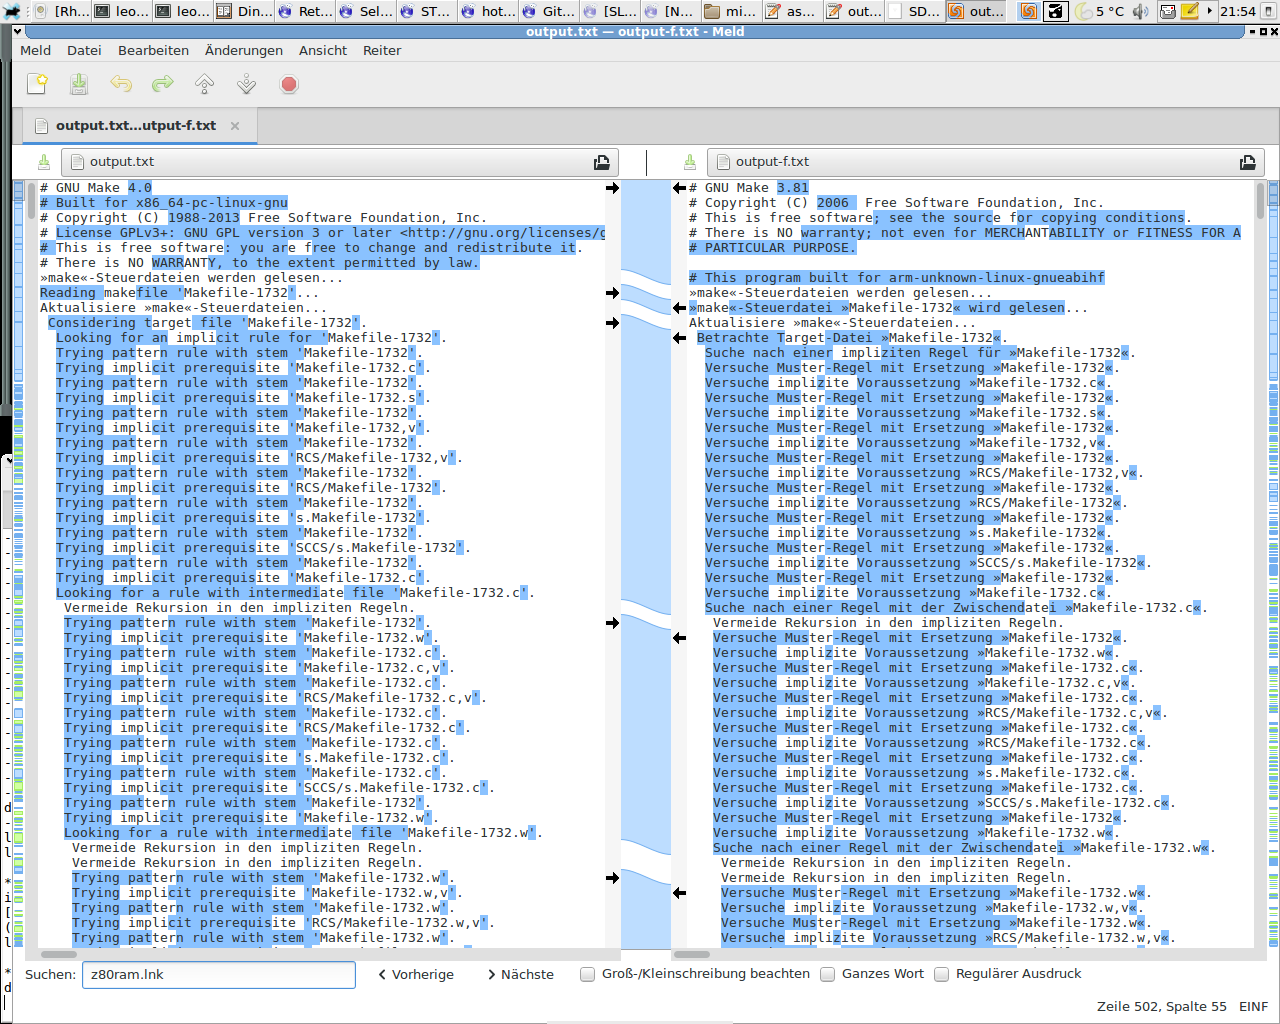Open the Meld menu
Image resolution: width=1280 pixels, height=1024 pixels.
36,51
